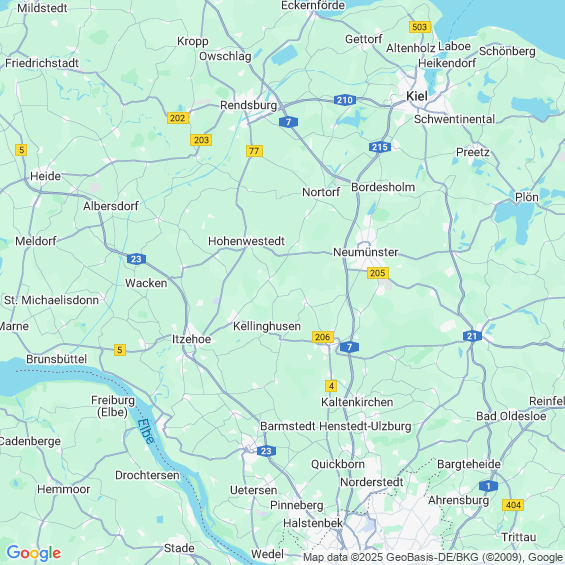Select the Itzehoe town label

click(x=191, y=339)
